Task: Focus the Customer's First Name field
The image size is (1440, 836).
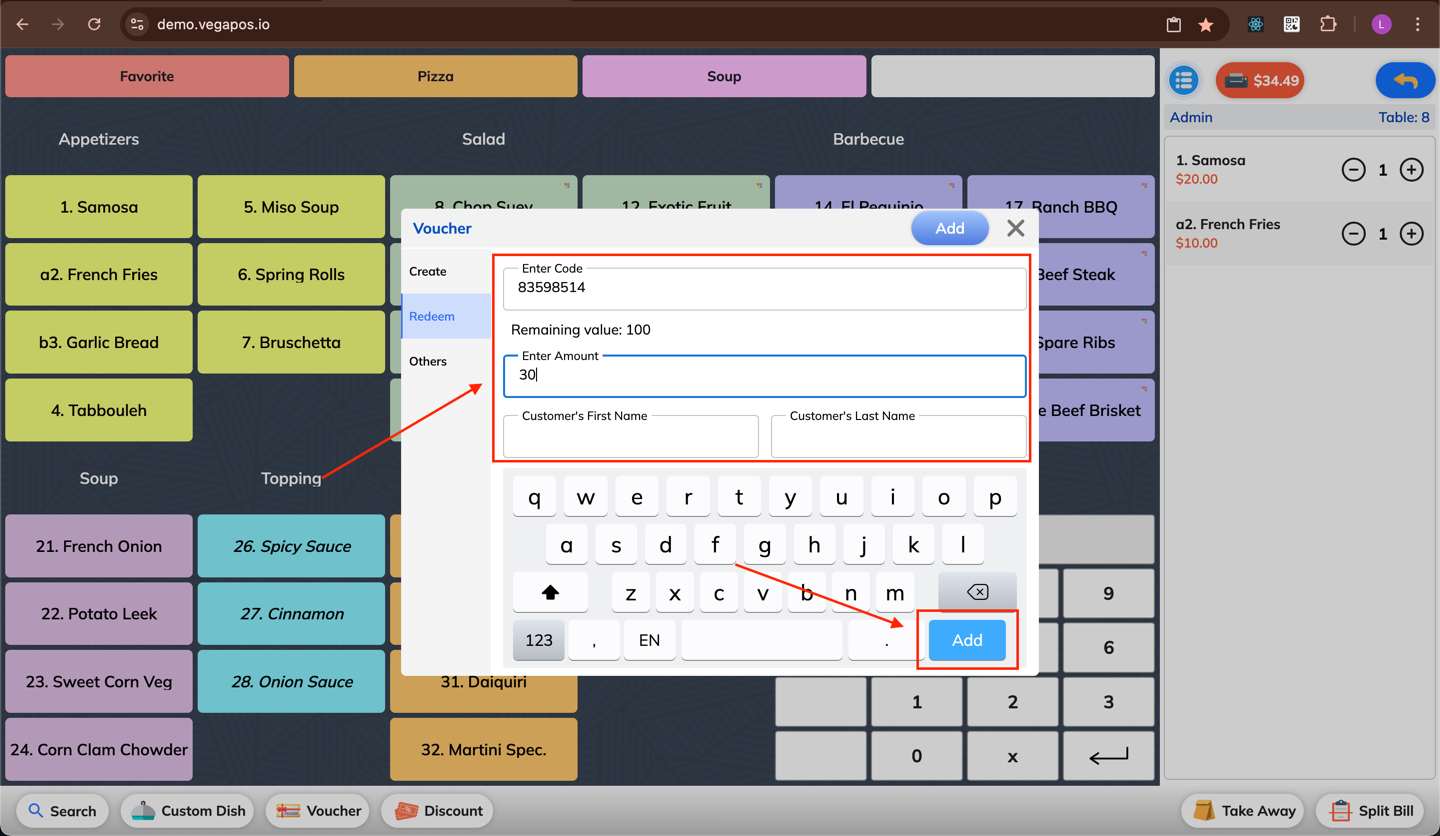Action: pos(630,437)
